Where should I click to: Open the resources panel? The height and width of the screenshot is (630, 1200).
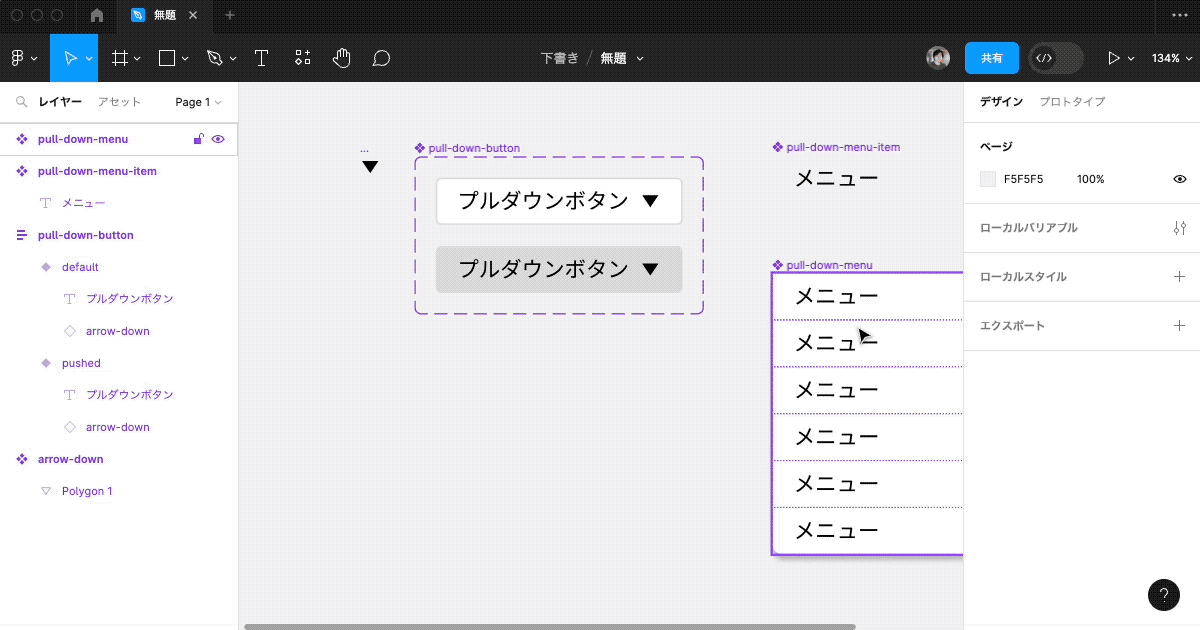(x=302, y=57)
